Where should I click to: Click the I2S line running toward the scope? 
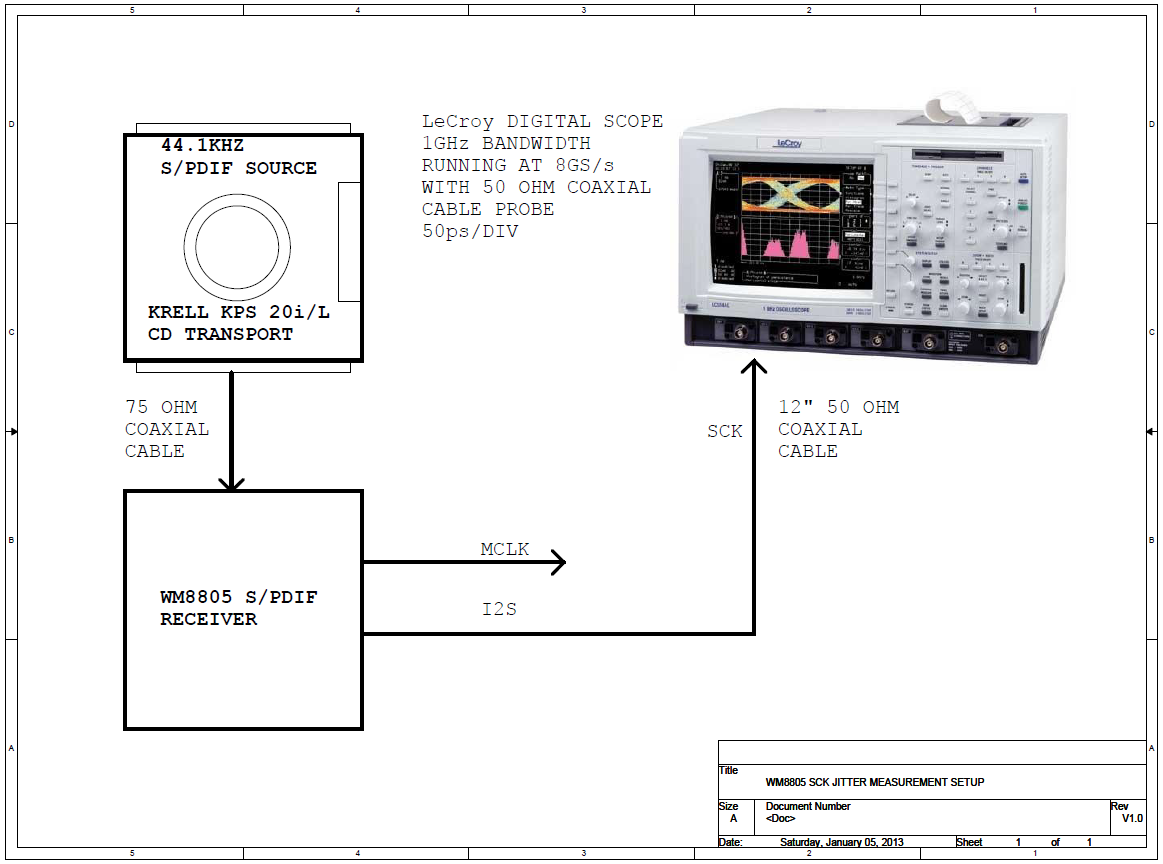click(x=558, y=633)
